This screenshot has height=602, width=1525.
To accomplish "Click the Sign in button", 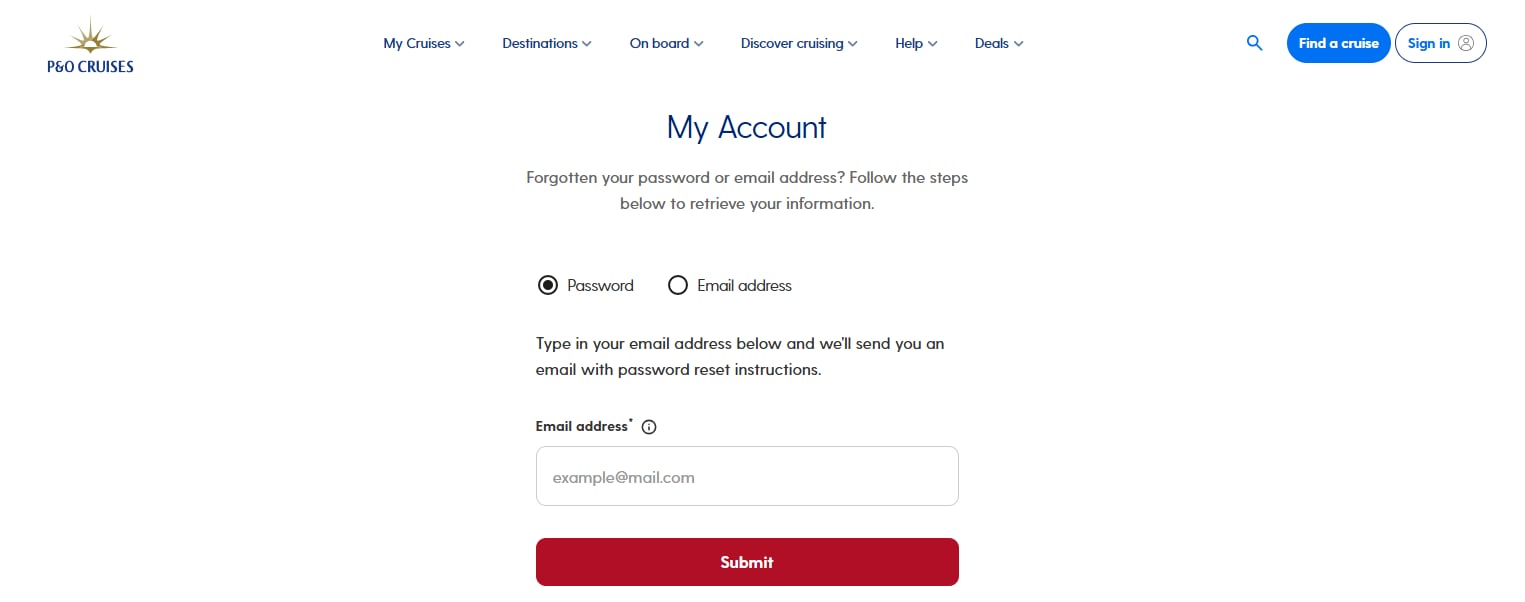I will pyautogui.click(x=1440, y=43).
